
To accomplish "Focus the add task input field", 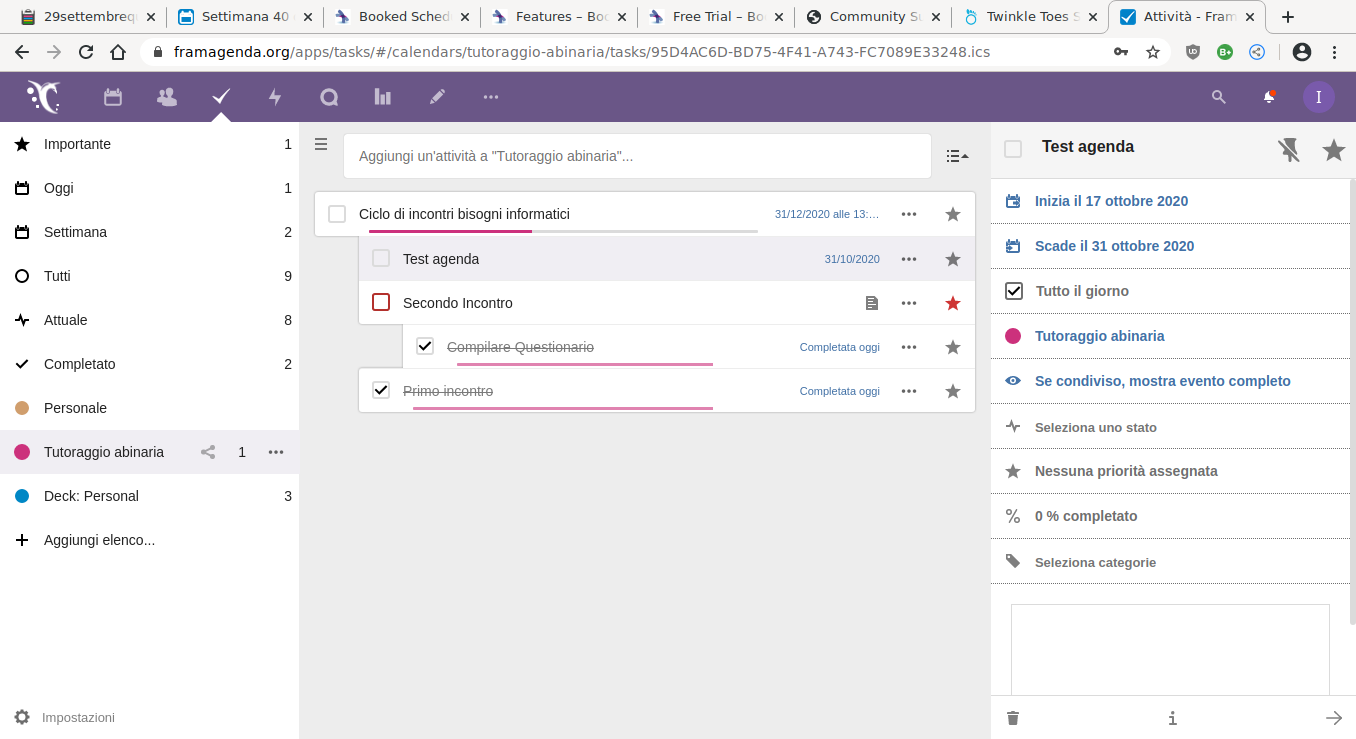I will pos(637,156).
